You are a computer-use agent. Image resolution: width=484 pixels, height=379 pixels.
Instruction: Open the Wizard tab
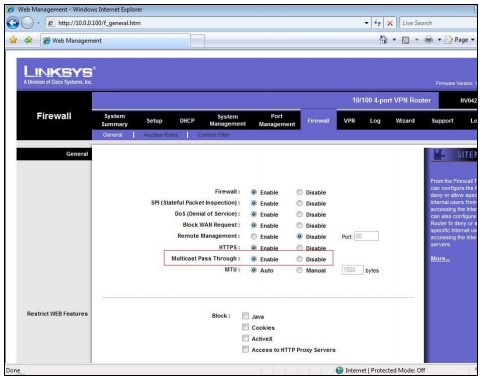(405, 121)
